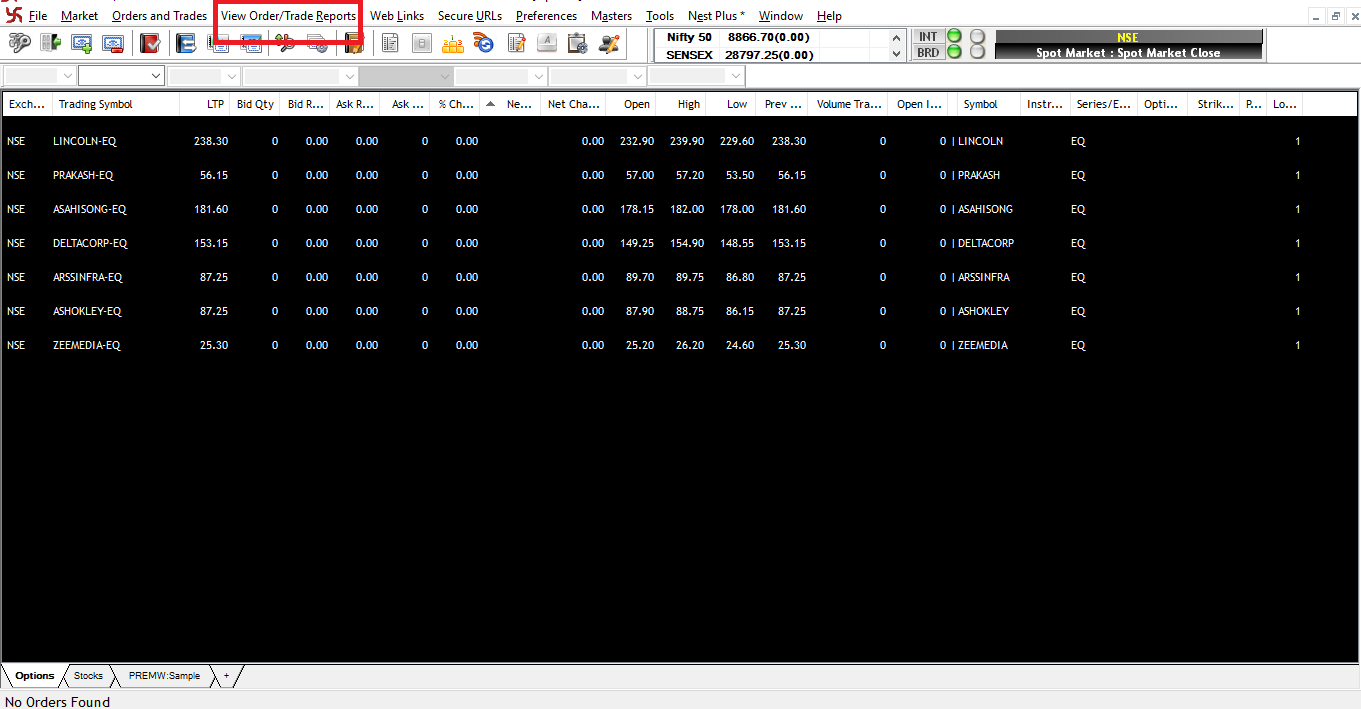This screenshot has height=709, width=1361.
Task: Click the user with pencil edit icon
Action: click(x=609, y=43)
